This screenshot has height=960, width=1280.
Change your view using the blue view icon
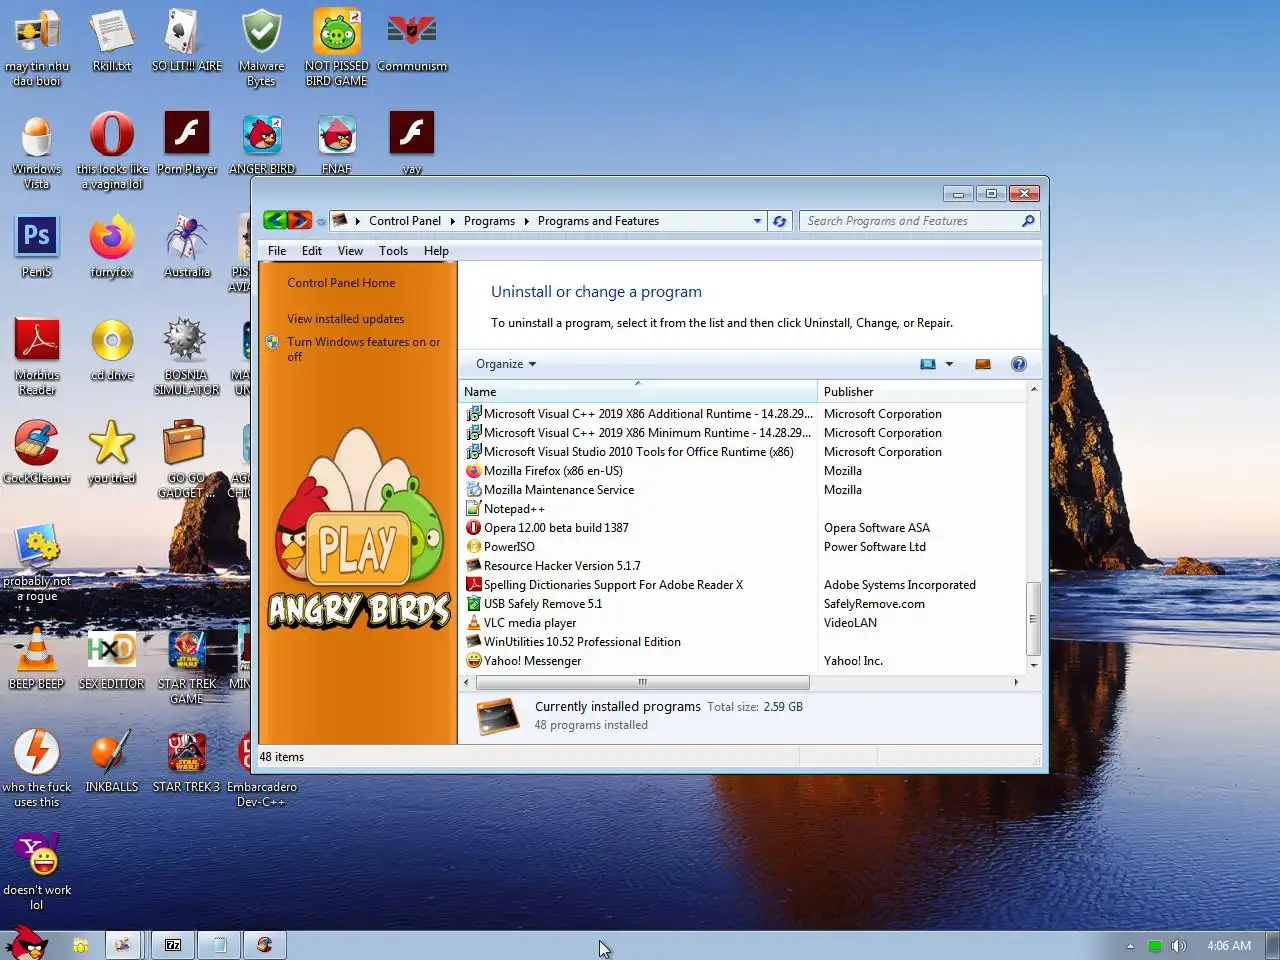(x=928, y=364)
